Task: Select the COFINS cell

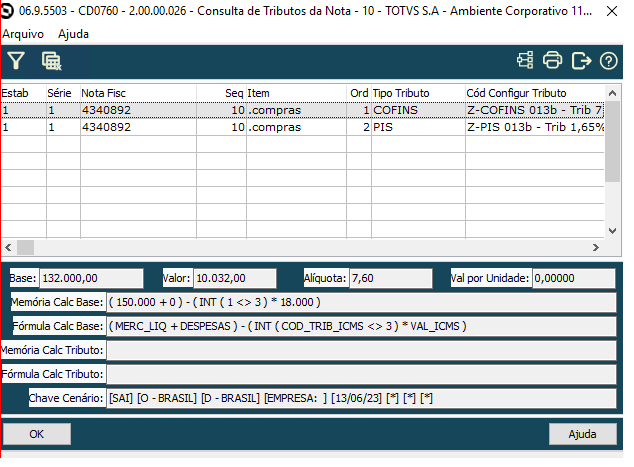Action: [418, 110]
